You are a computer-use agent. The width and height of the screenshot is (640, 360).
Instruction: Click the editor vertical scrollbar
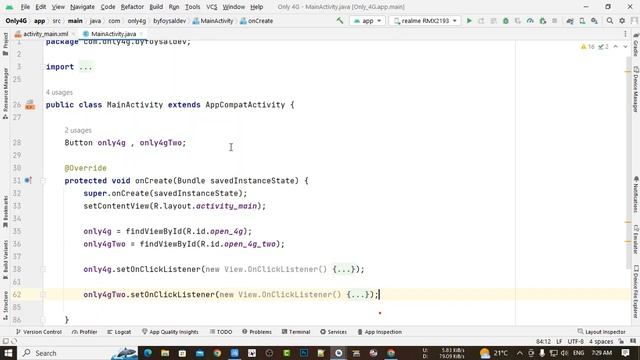click(x=628, y=163)
